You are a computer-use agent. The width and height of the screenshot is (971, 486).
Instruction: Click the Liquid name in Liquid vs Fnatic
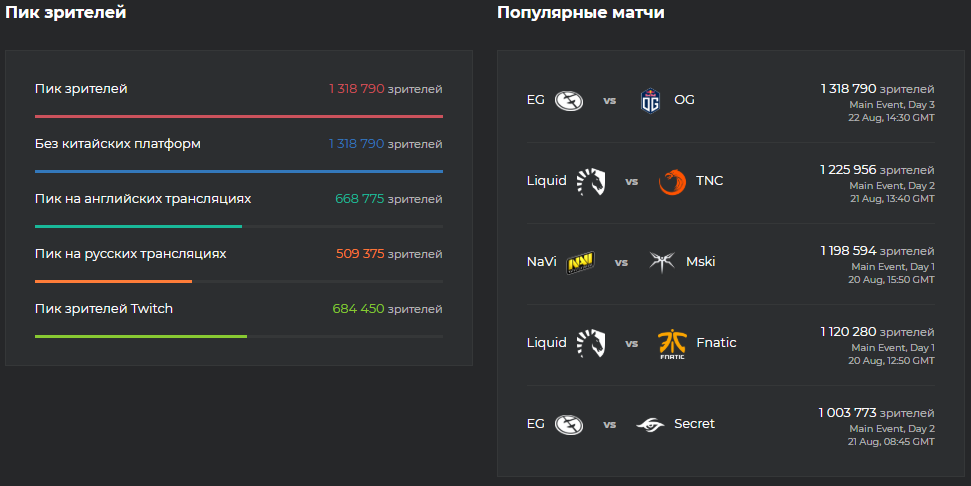point(547,343)
